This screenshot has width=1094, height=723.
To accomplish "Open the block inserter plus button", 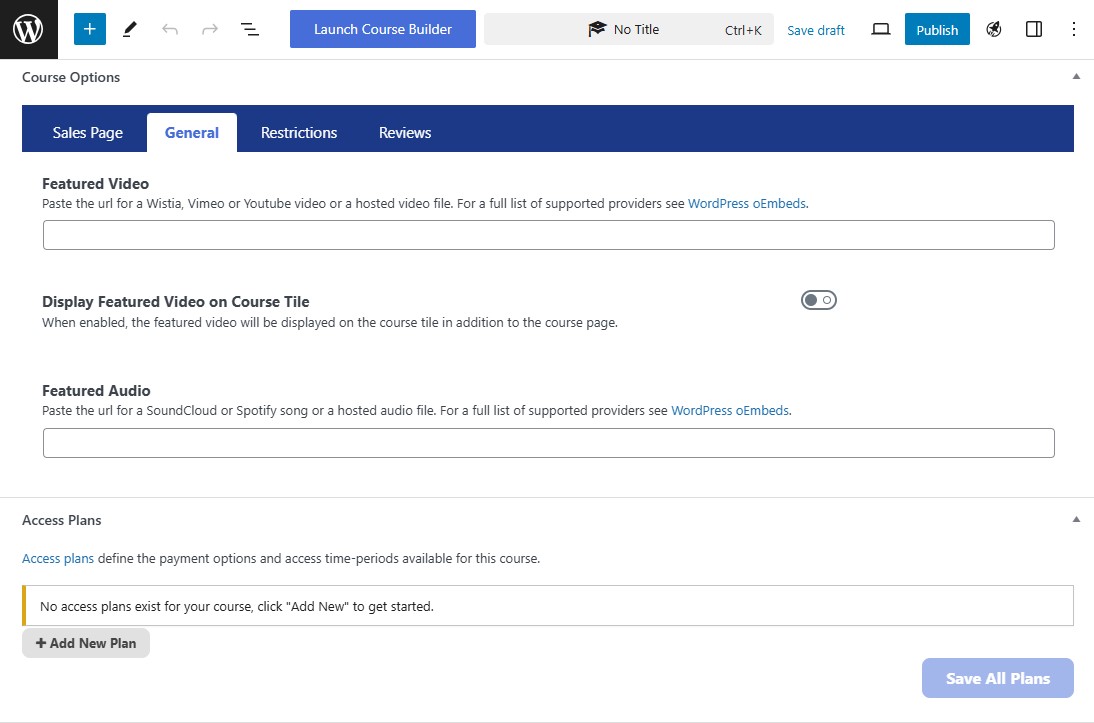I will pos(89,29).
